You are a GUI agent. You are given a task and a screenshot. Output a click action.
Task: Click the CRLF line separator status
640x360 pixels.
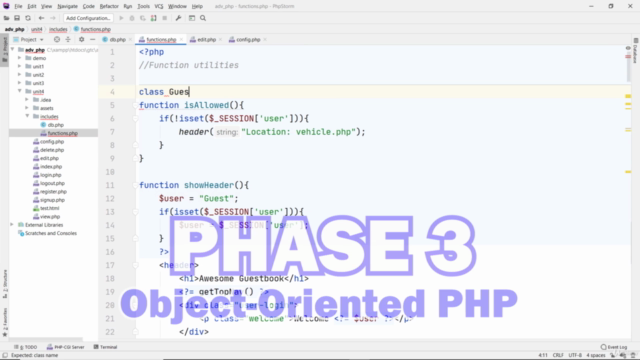[558, 355]
